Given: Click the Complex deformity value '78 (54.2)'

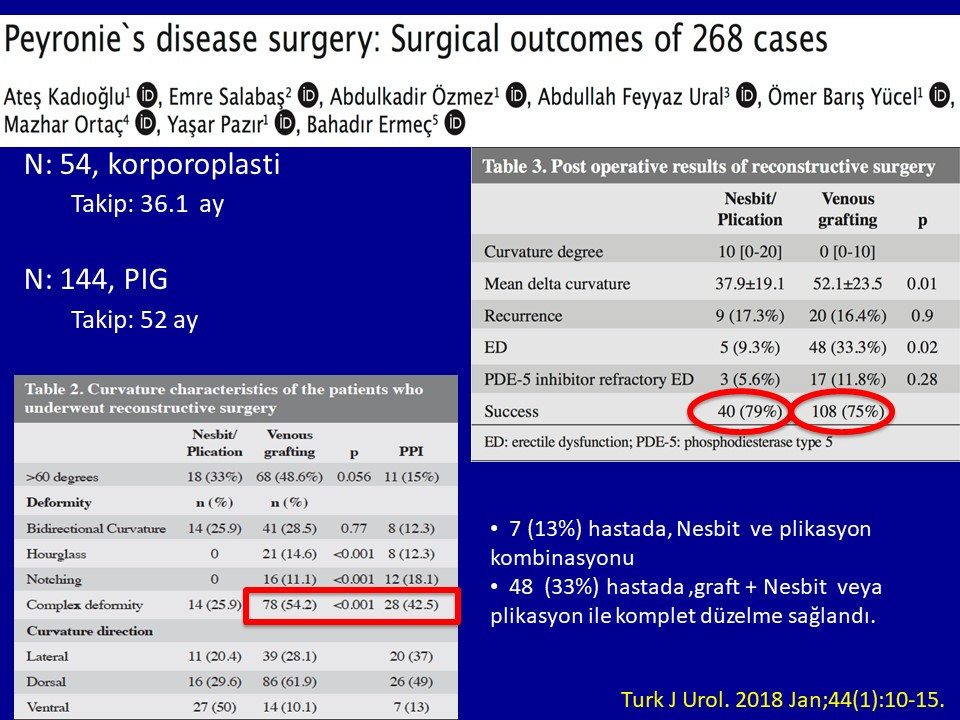Looking at the screenshot, I should tap(290, 604).
